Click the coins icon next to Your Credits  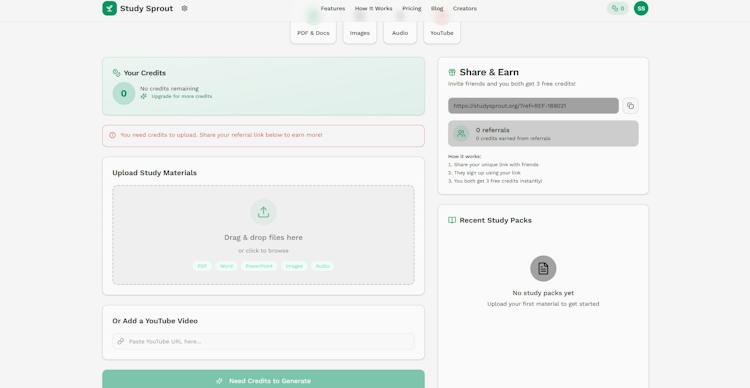116,73
